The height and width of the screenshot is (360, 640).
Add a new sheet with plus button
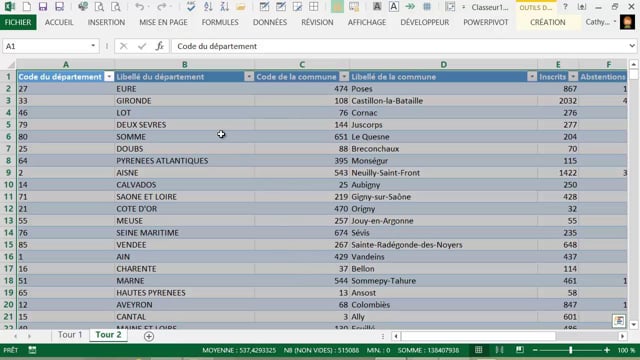(x=149, y=336)
